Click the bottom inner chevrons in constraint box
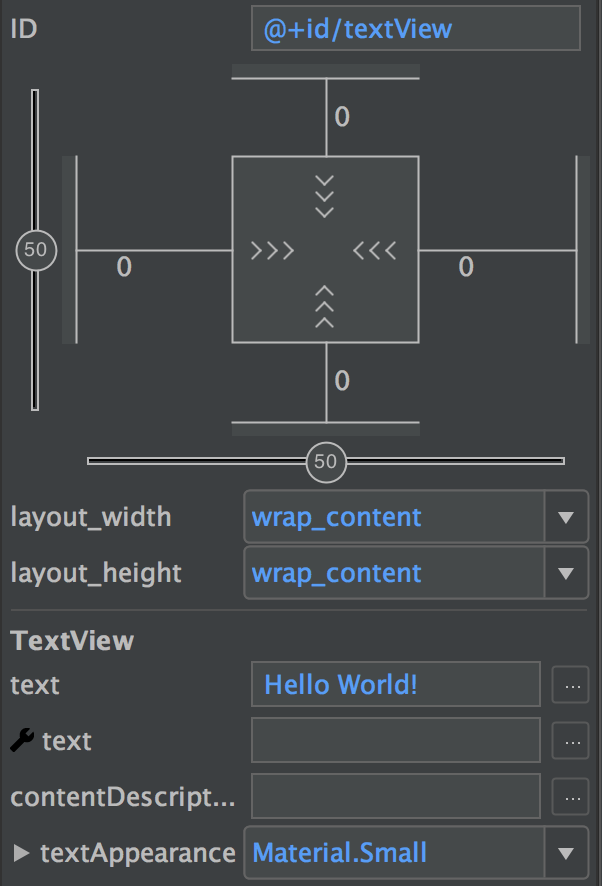The image size is (602, 886). tap(324, 307)
